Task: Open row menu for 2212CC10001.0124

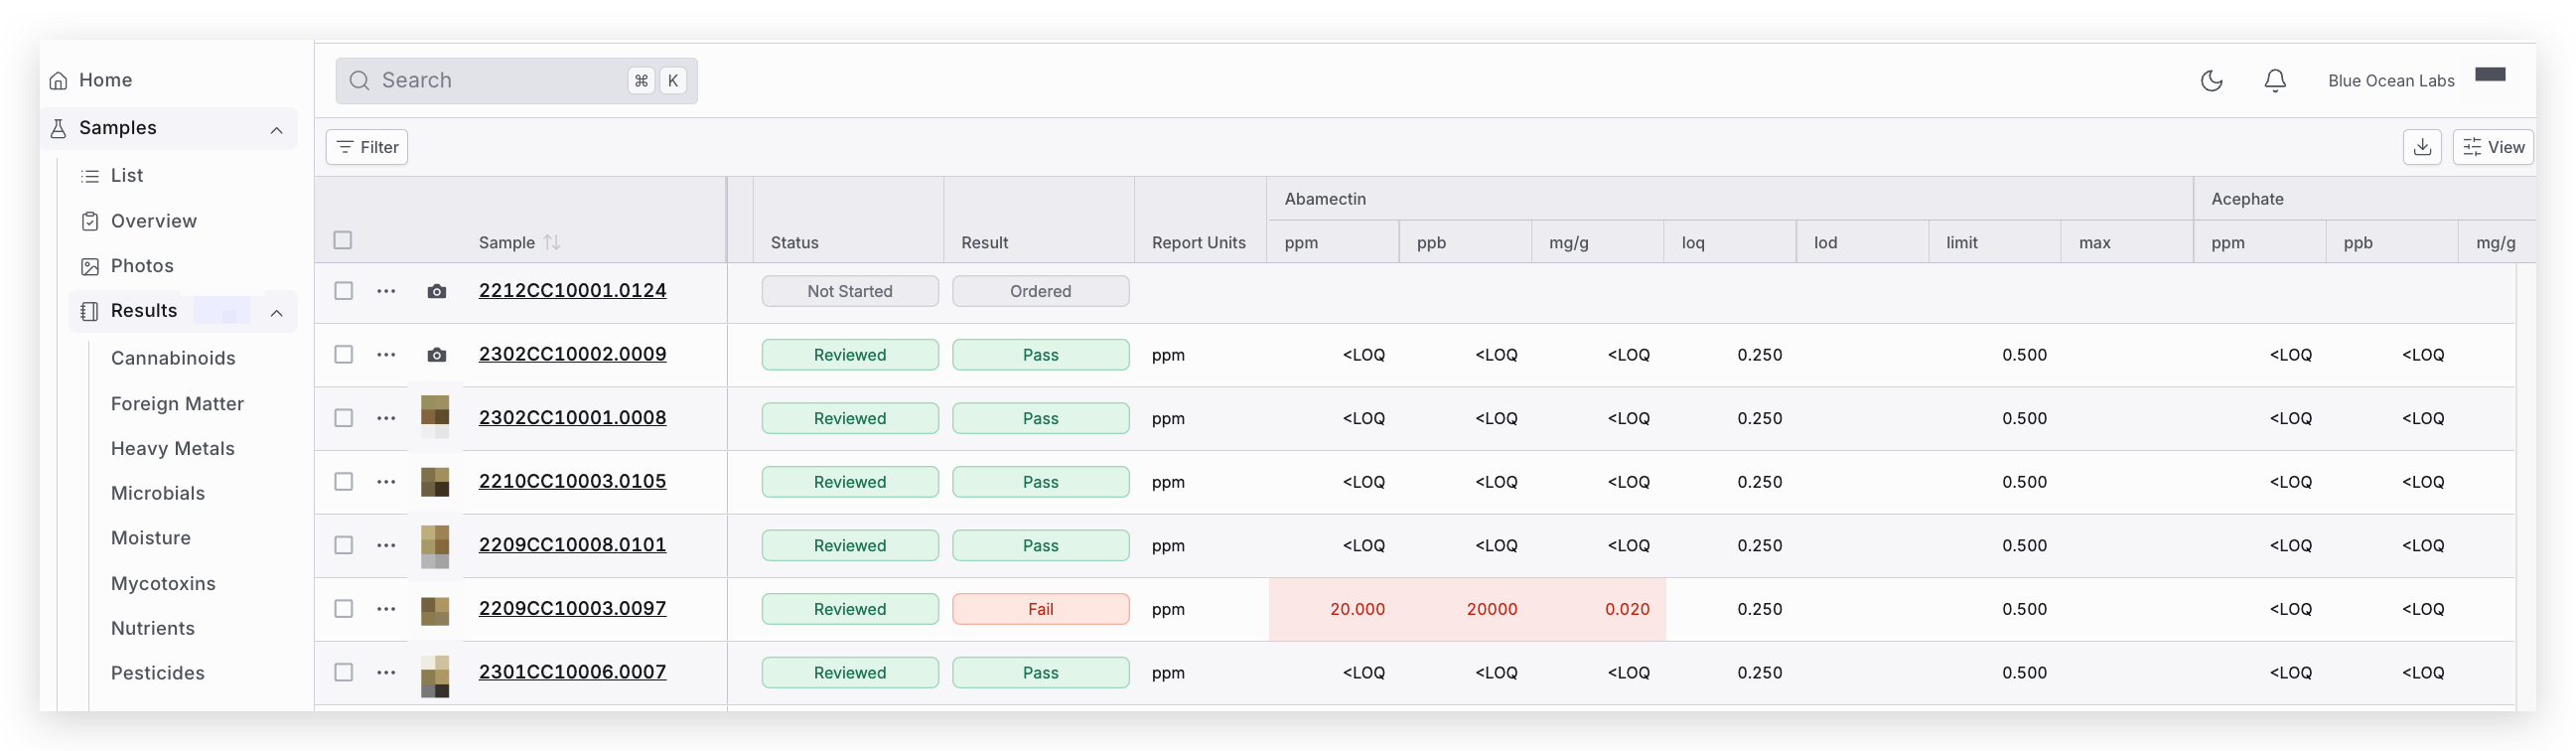Action: pyautogui.click(x=386, y=291)
